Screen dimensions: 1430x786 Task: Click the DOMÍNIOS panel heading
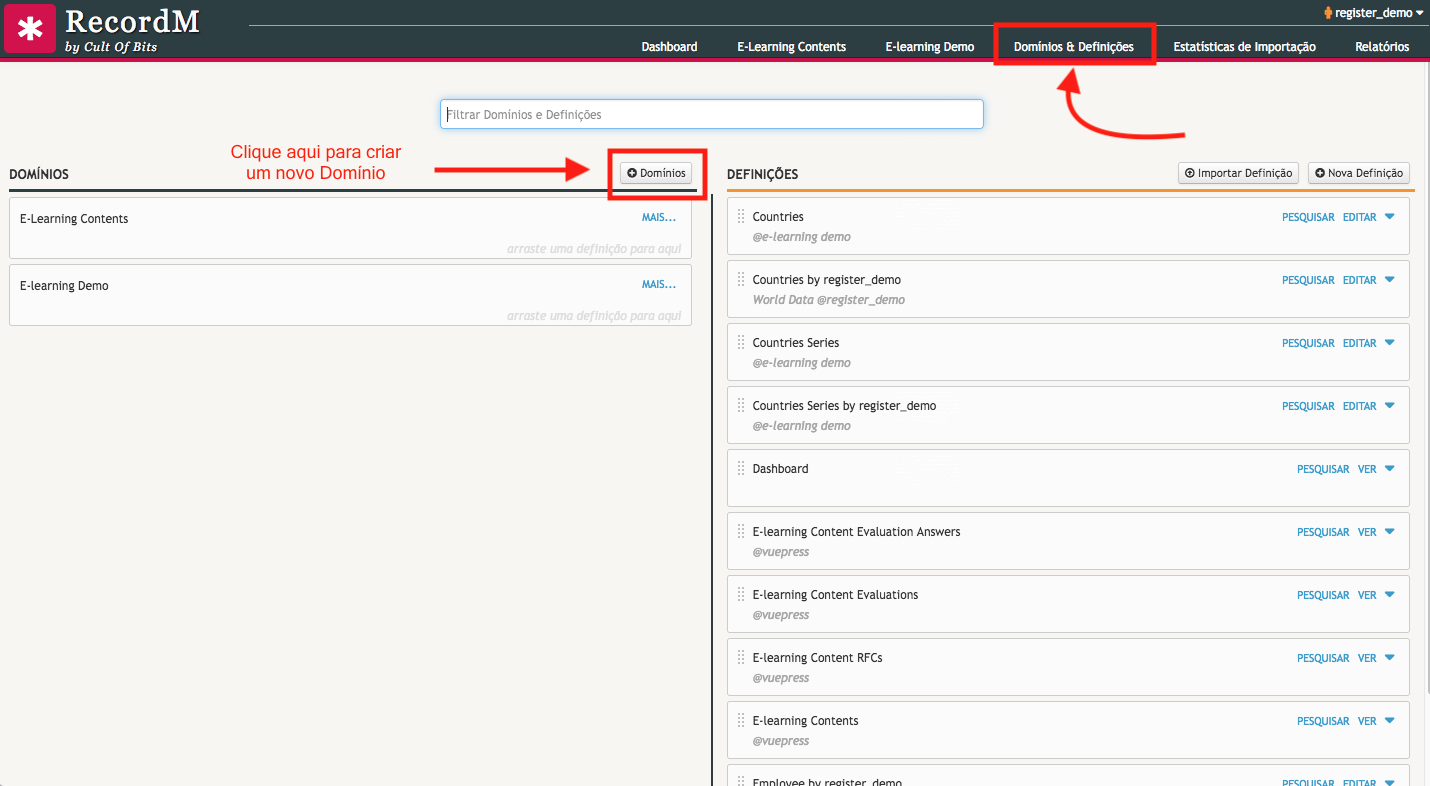(x=39, y=174)
